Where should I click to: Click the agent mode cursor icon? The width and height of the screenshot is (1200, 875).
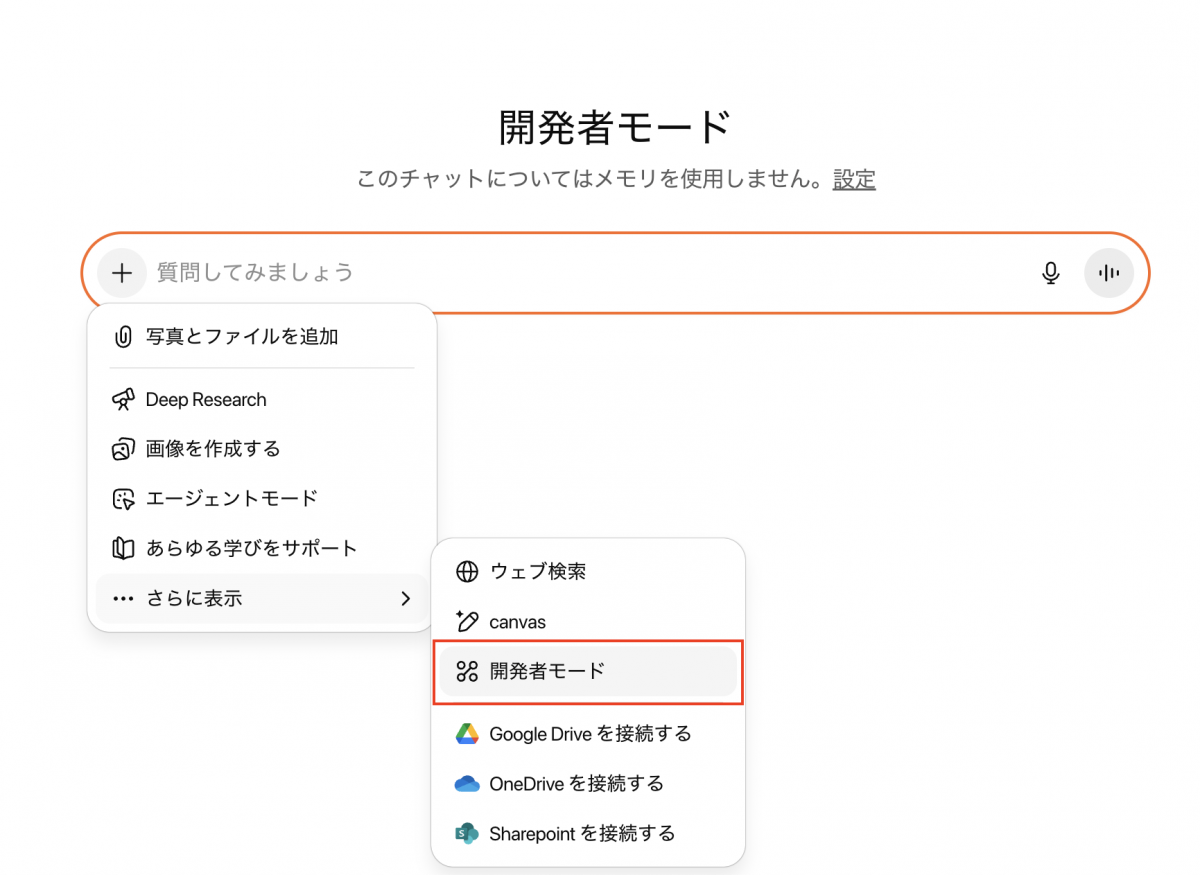point(123,498)
